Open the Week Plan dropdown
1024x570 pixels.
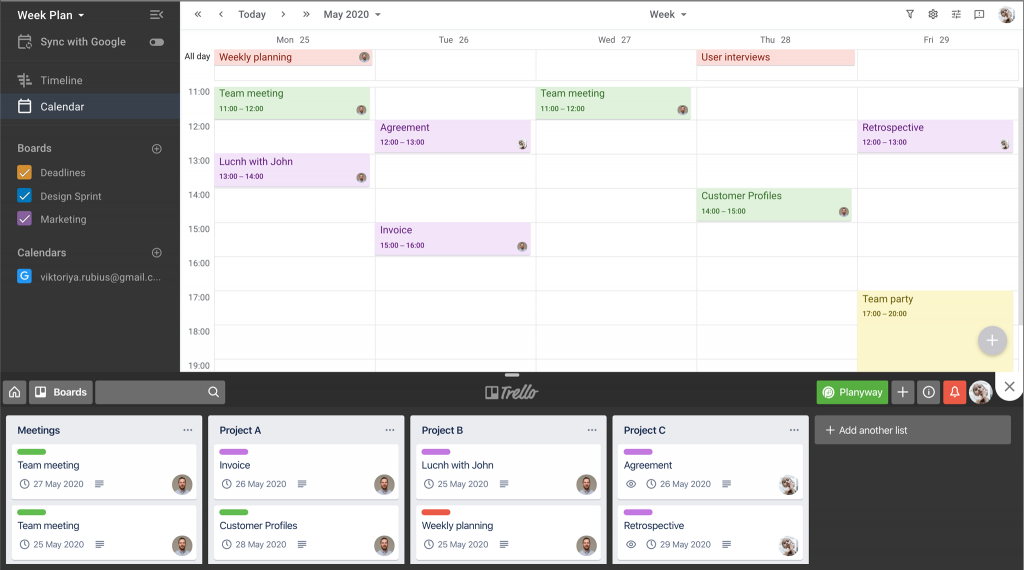click(x=51, y=15)
